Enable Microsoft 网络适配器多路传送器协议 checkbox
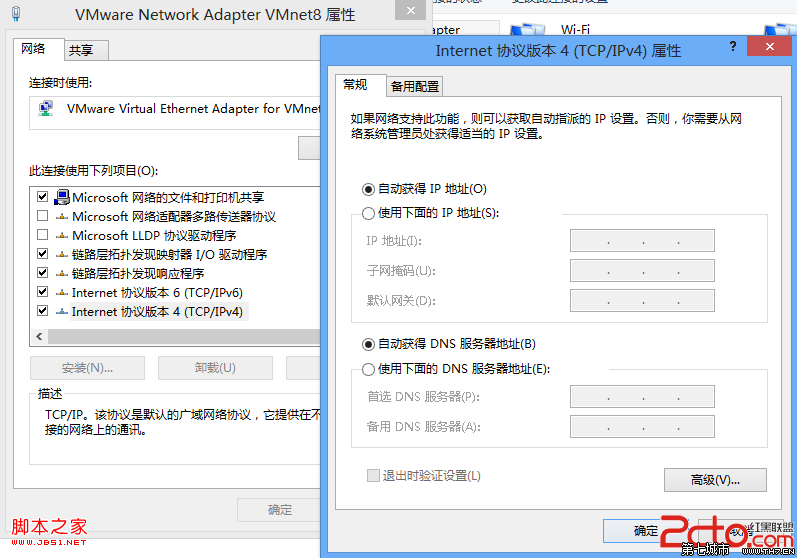The image size is (797, 558). 42,216
